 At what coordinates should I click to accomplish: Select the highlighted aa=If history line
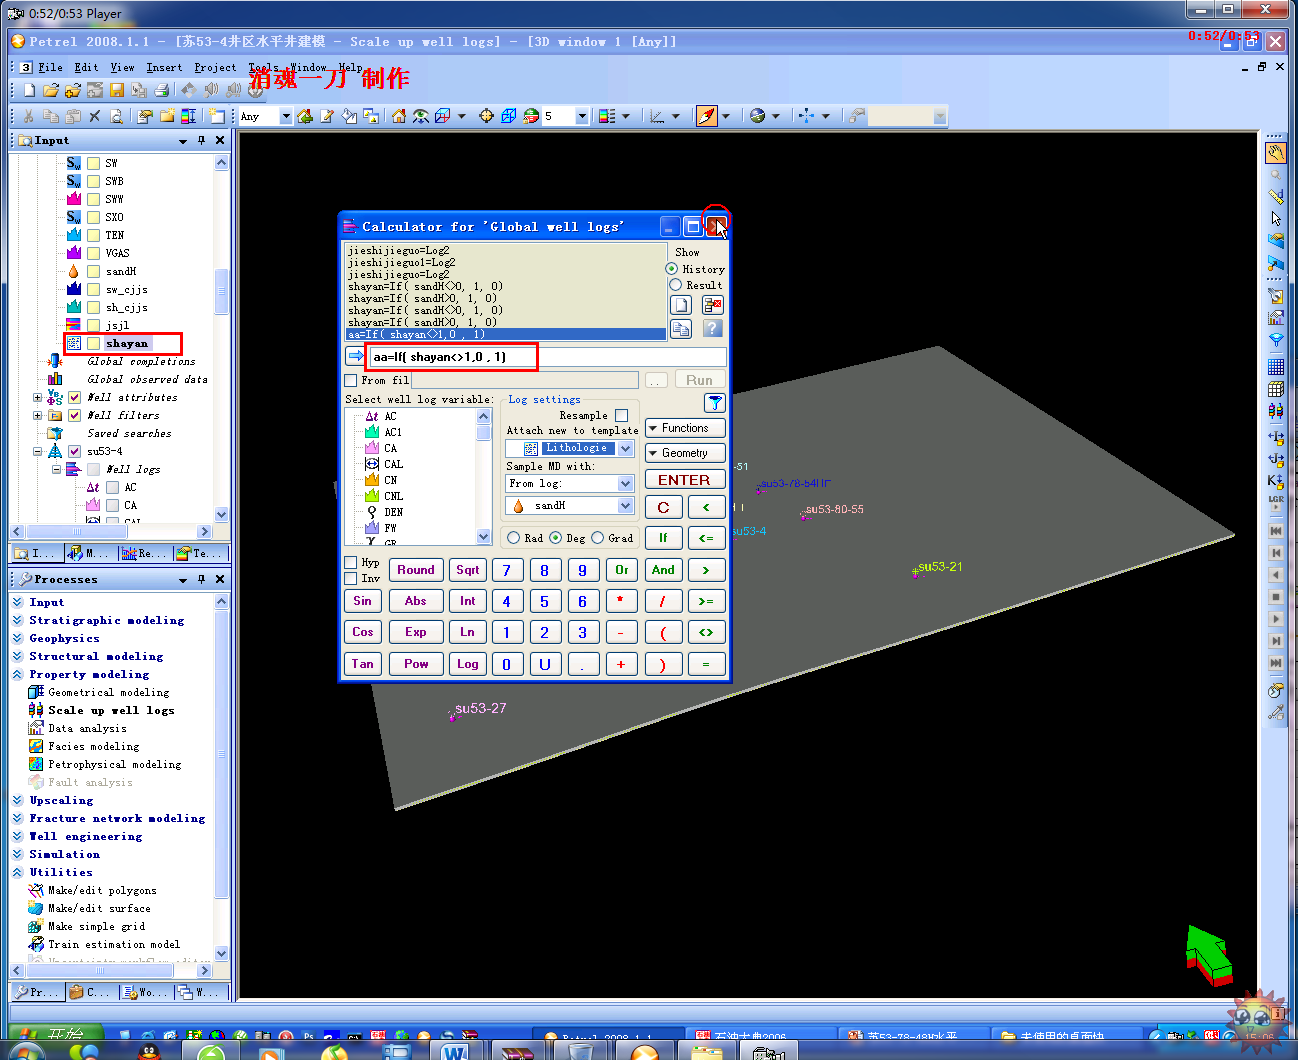coord(505,334)
